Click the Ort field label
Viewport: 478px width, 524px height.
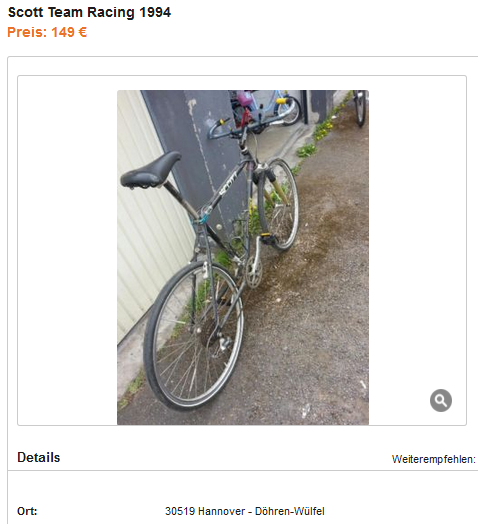27,511
